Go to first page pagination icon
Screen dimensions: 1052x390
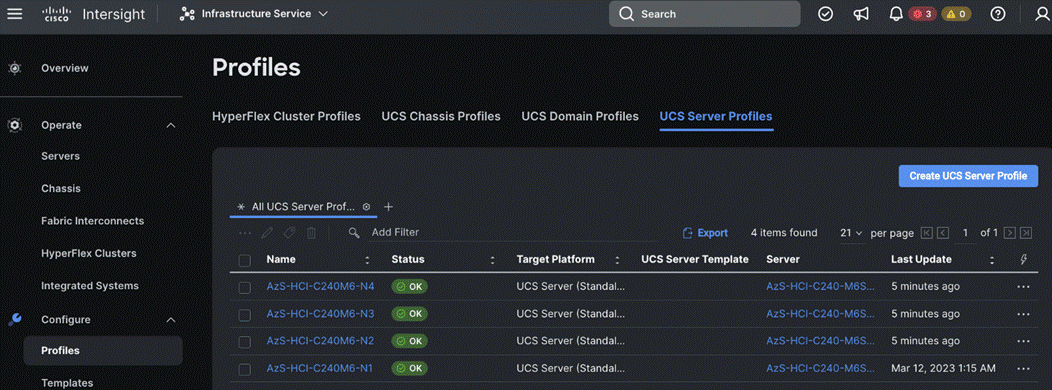point(927,233)
